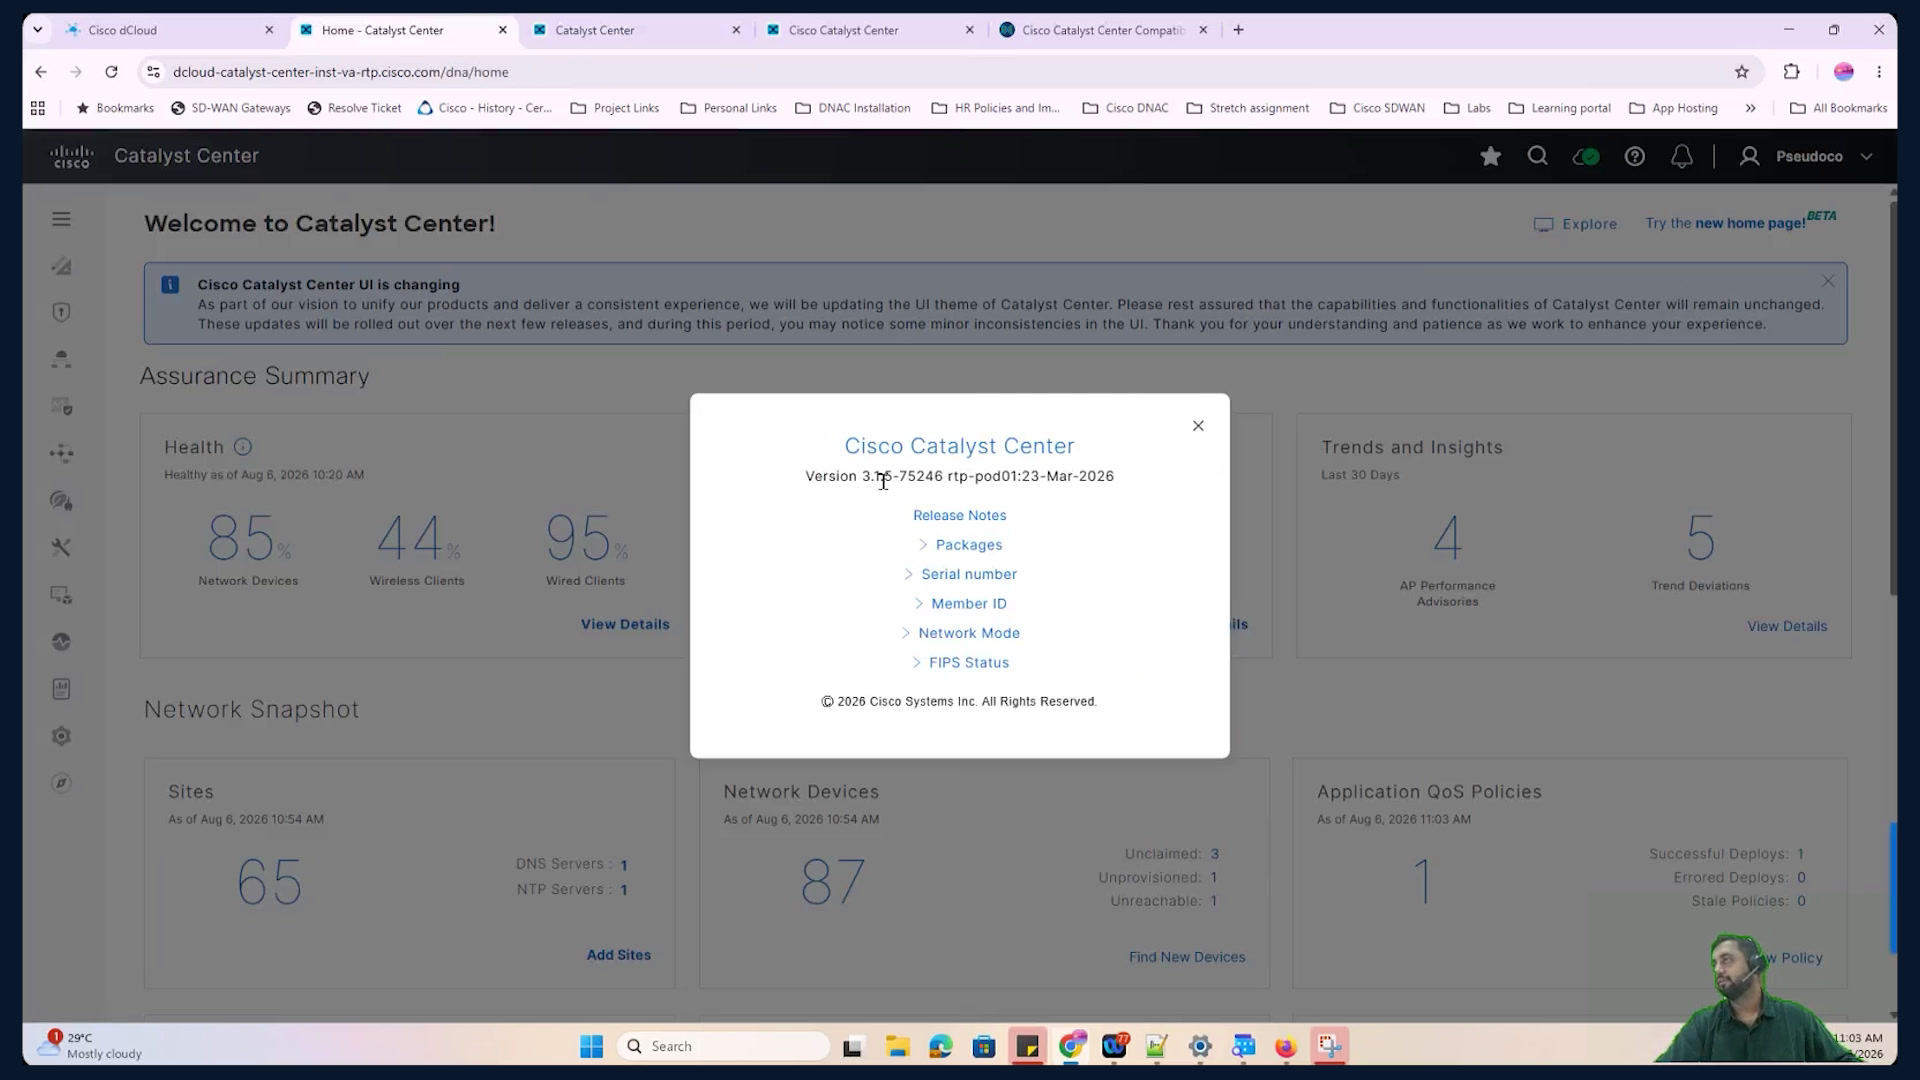Click the cloud connectivity status icon

[1586, 156]
